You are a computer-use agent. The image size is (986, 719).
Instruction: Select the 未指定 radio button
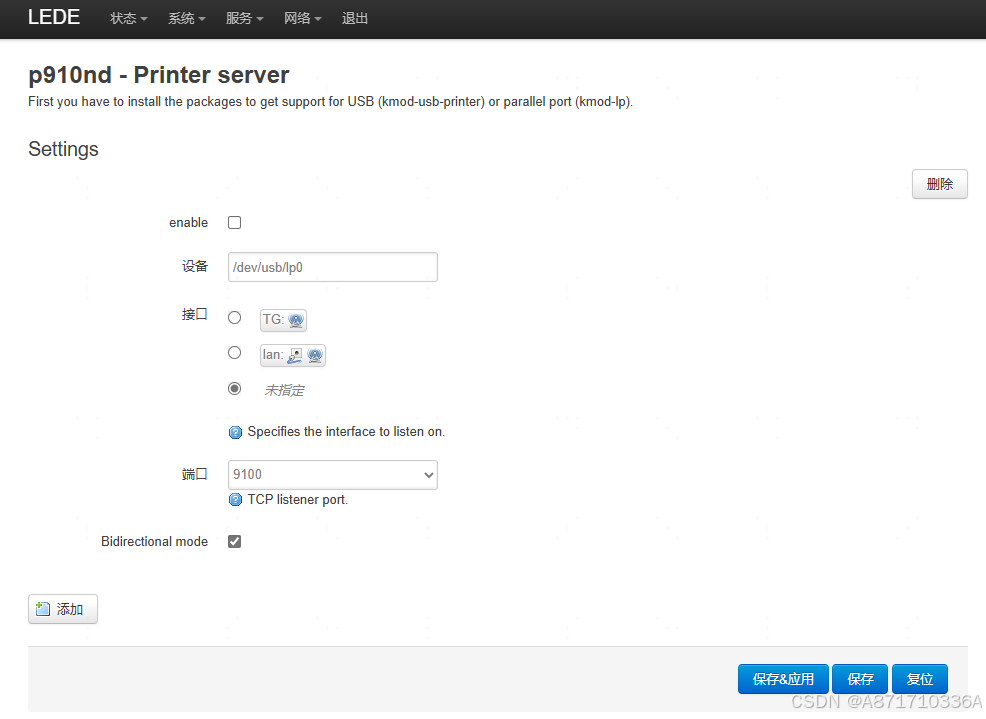click(235, 389)
